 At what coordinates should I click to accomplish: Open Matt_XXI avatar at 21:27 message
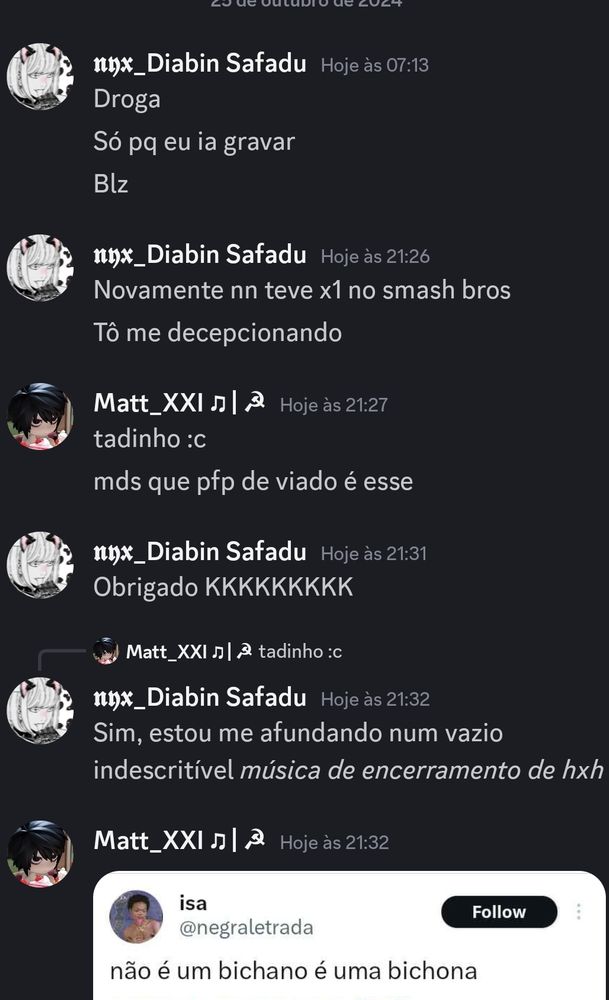[40, 416]
